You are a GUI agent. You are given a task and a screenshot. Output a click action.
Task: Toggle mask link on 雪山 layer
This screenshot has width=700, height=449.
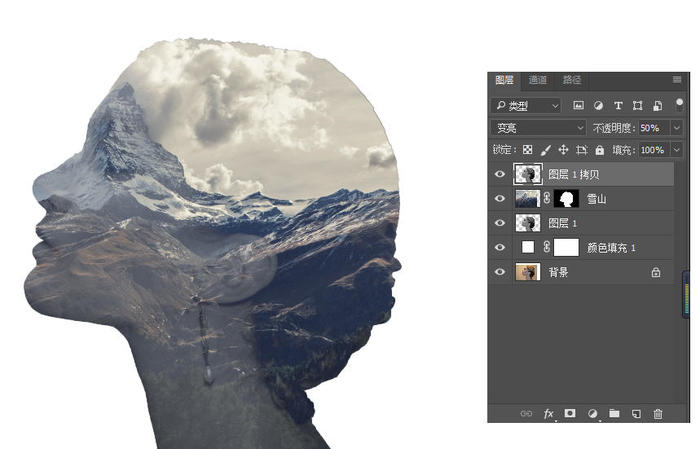pyautogui.click(x=547, y=198)
